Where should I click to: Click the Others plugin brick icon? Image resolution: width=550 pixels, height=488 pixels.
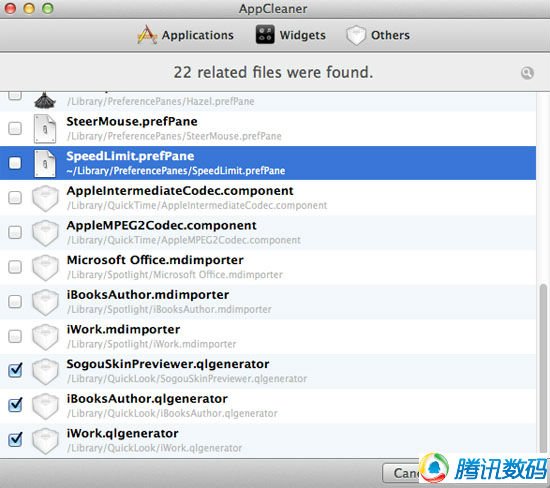pos(356,35)
